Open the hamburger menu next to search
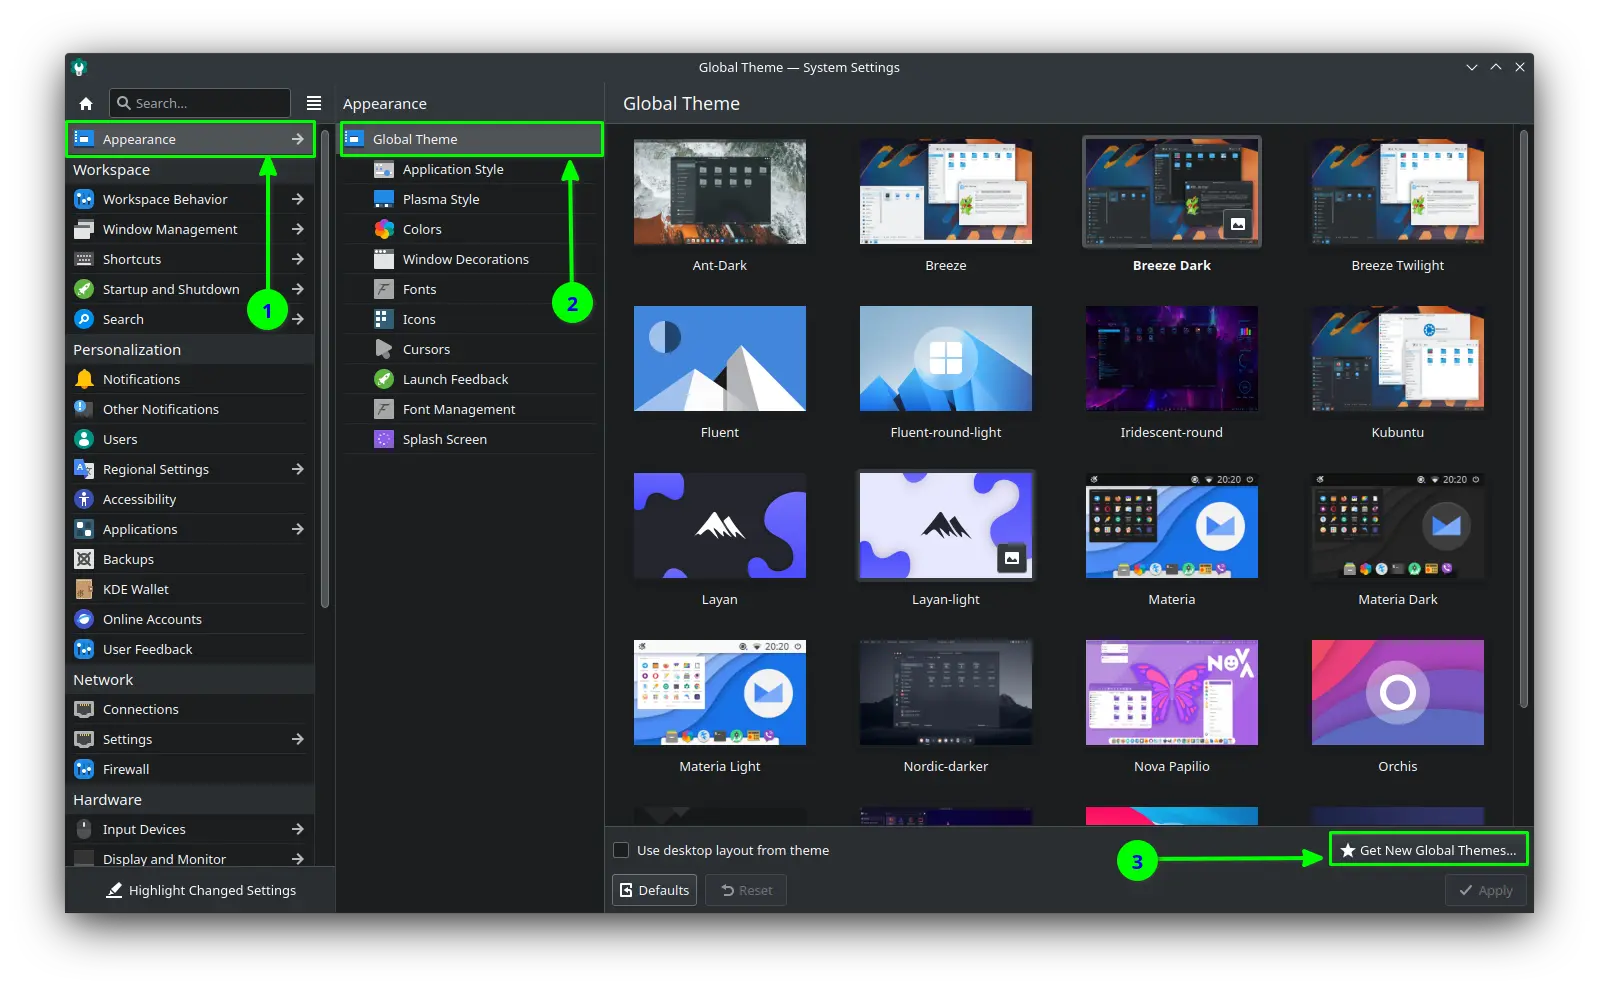The image size is (1599, 990). tap(314, 103)
